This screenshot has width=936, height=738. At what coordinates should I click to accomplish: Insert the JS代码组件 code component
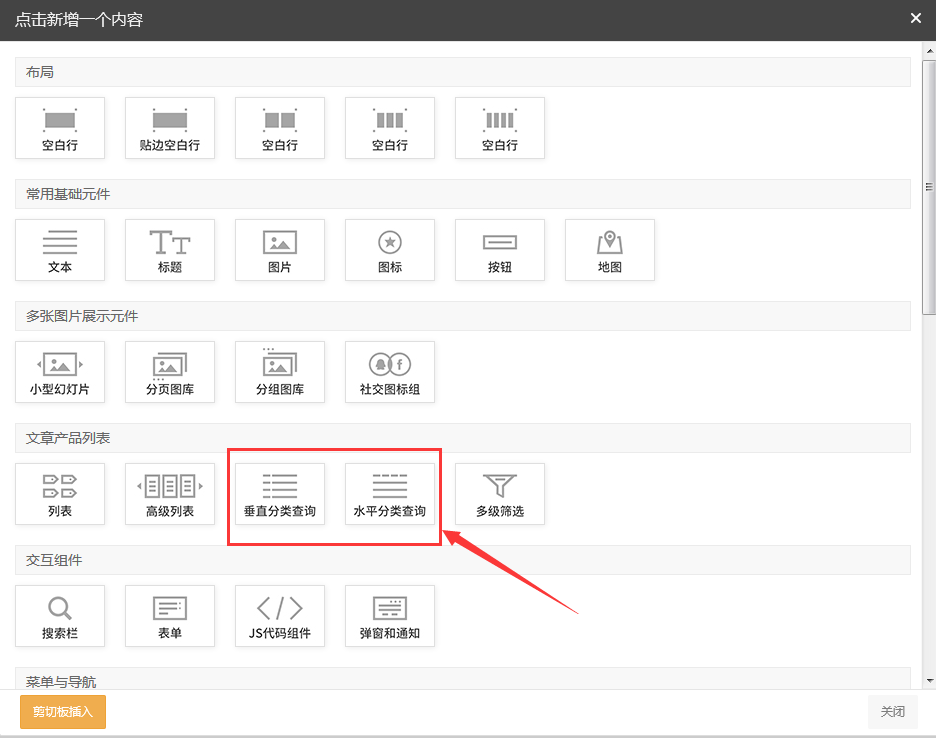click(x=280, y=616)
